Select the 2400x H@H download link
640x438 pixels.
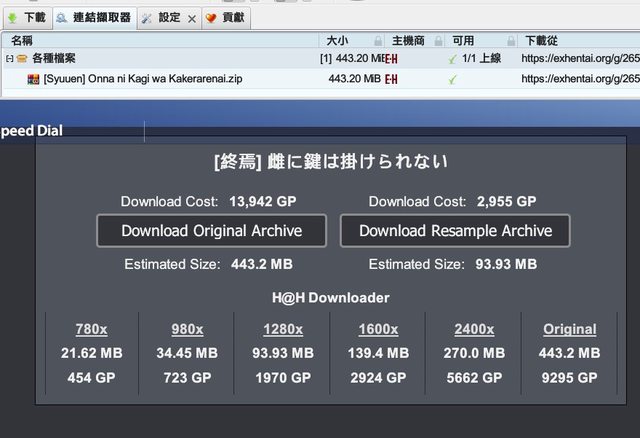coord(474,329)
